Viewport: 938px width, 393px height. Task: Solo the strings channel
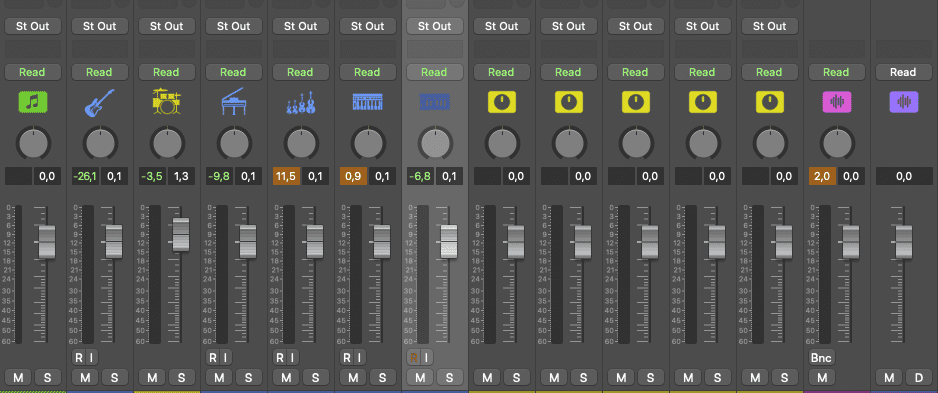click(315, 377)
